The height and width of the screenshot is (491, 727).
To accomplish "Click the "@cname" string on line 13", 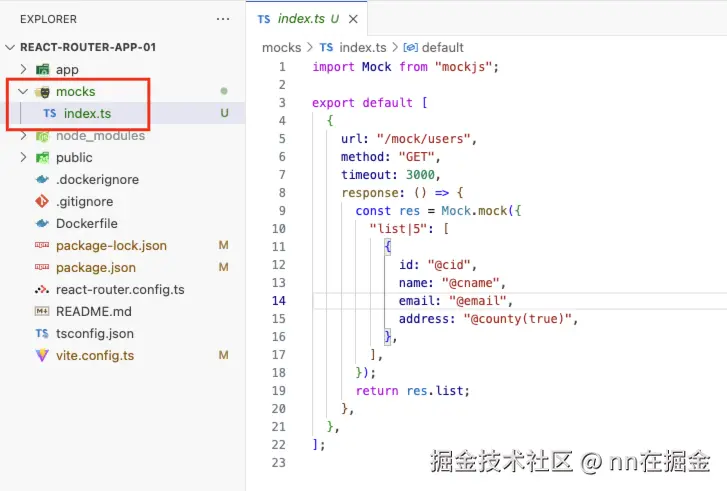I will coord(471,283).
